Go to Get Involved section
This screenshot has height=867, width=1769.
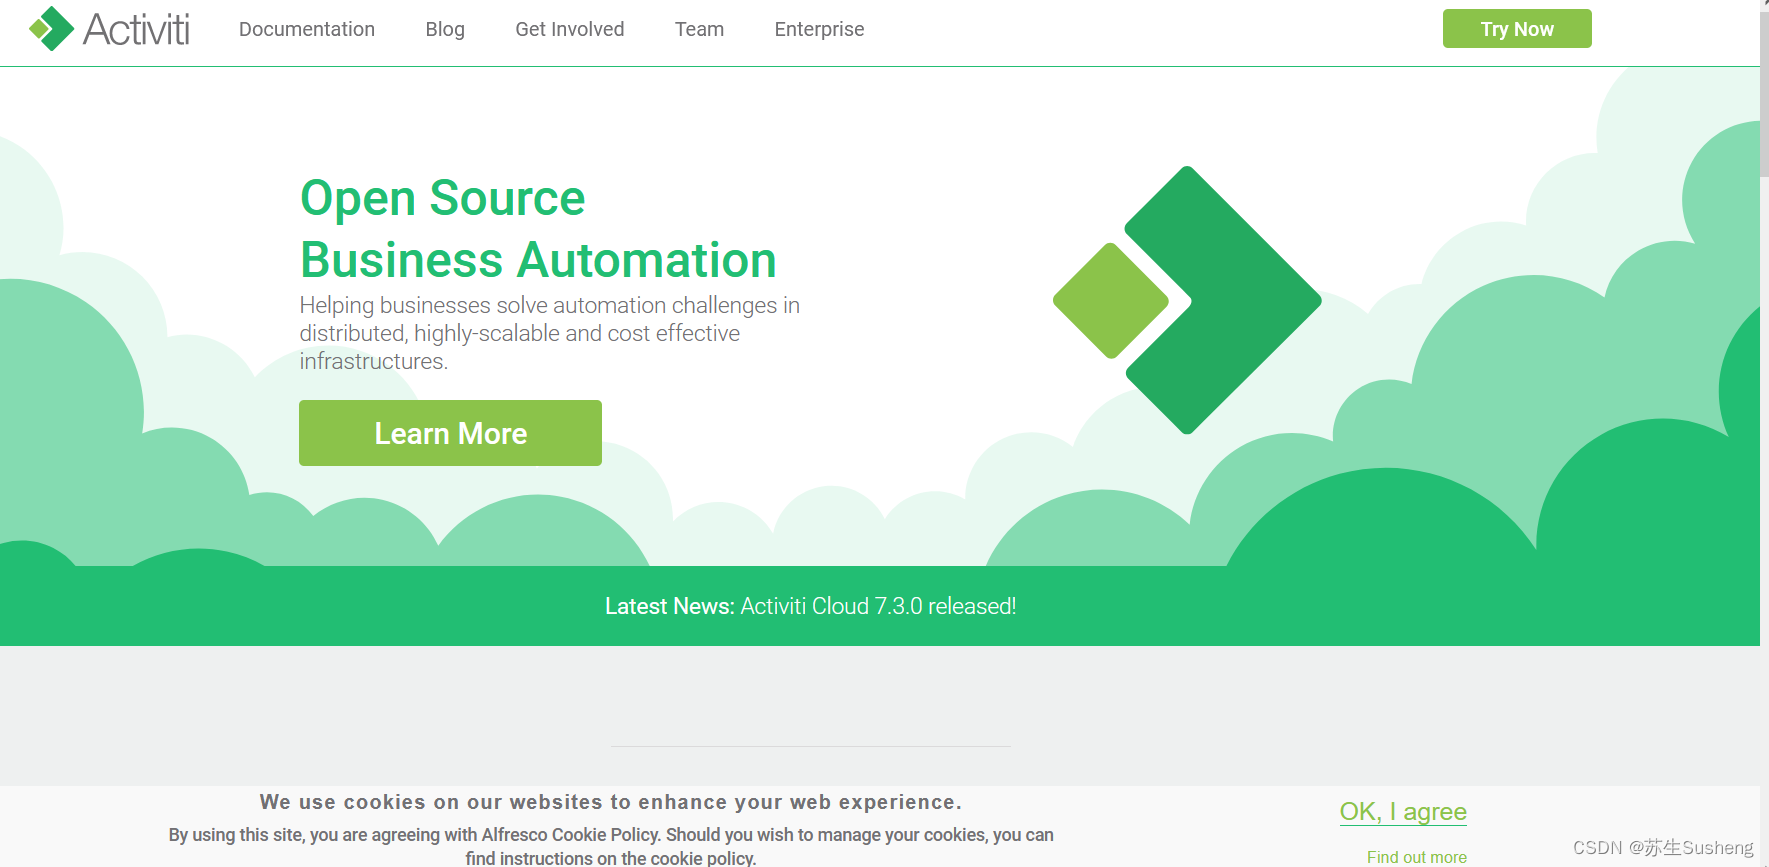click(x=570, y=29)
